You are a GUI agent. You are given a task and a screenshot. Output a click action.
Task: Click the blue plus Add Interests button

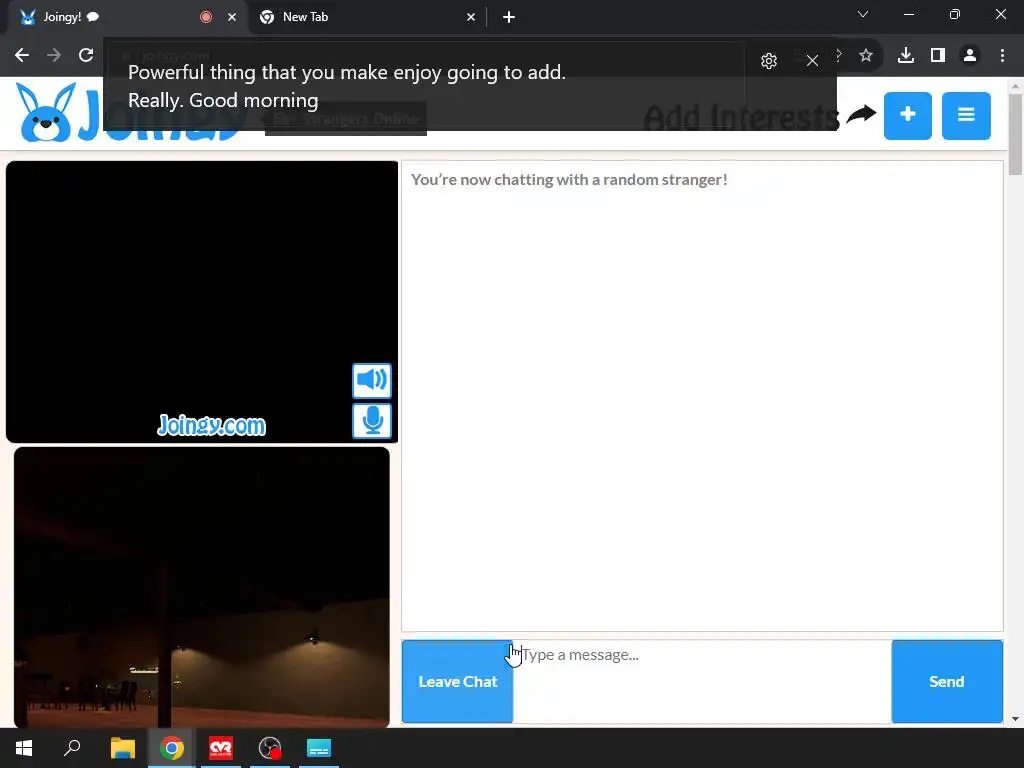tap(908, 116)
